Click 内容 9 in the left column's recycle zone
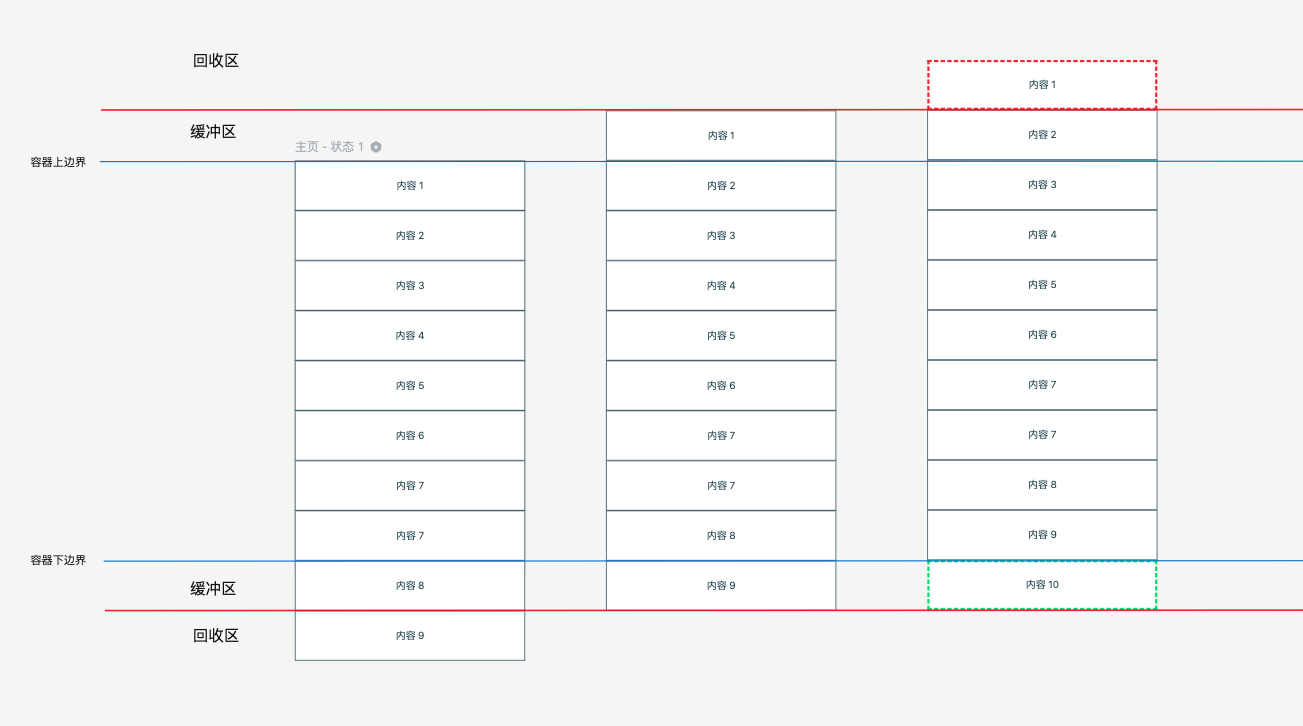Screen dimensions: 1303x726 click(x=410, y=636)
